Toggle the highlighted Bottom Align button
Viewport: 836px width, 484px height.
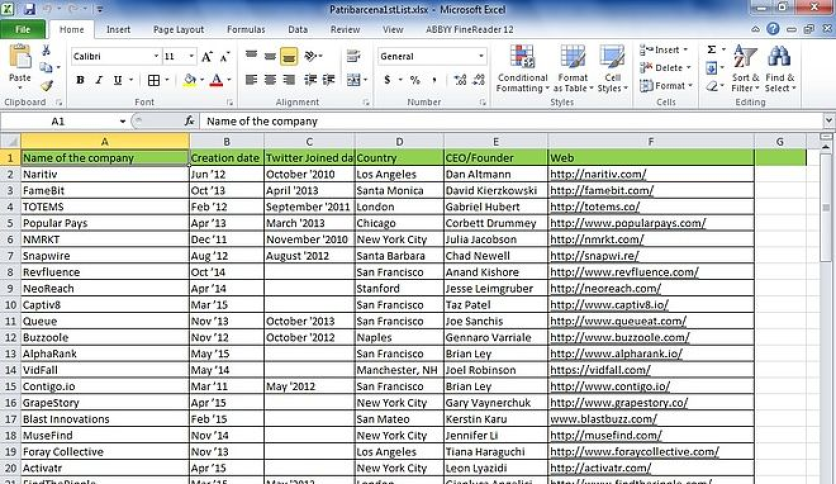click(289, 56)
